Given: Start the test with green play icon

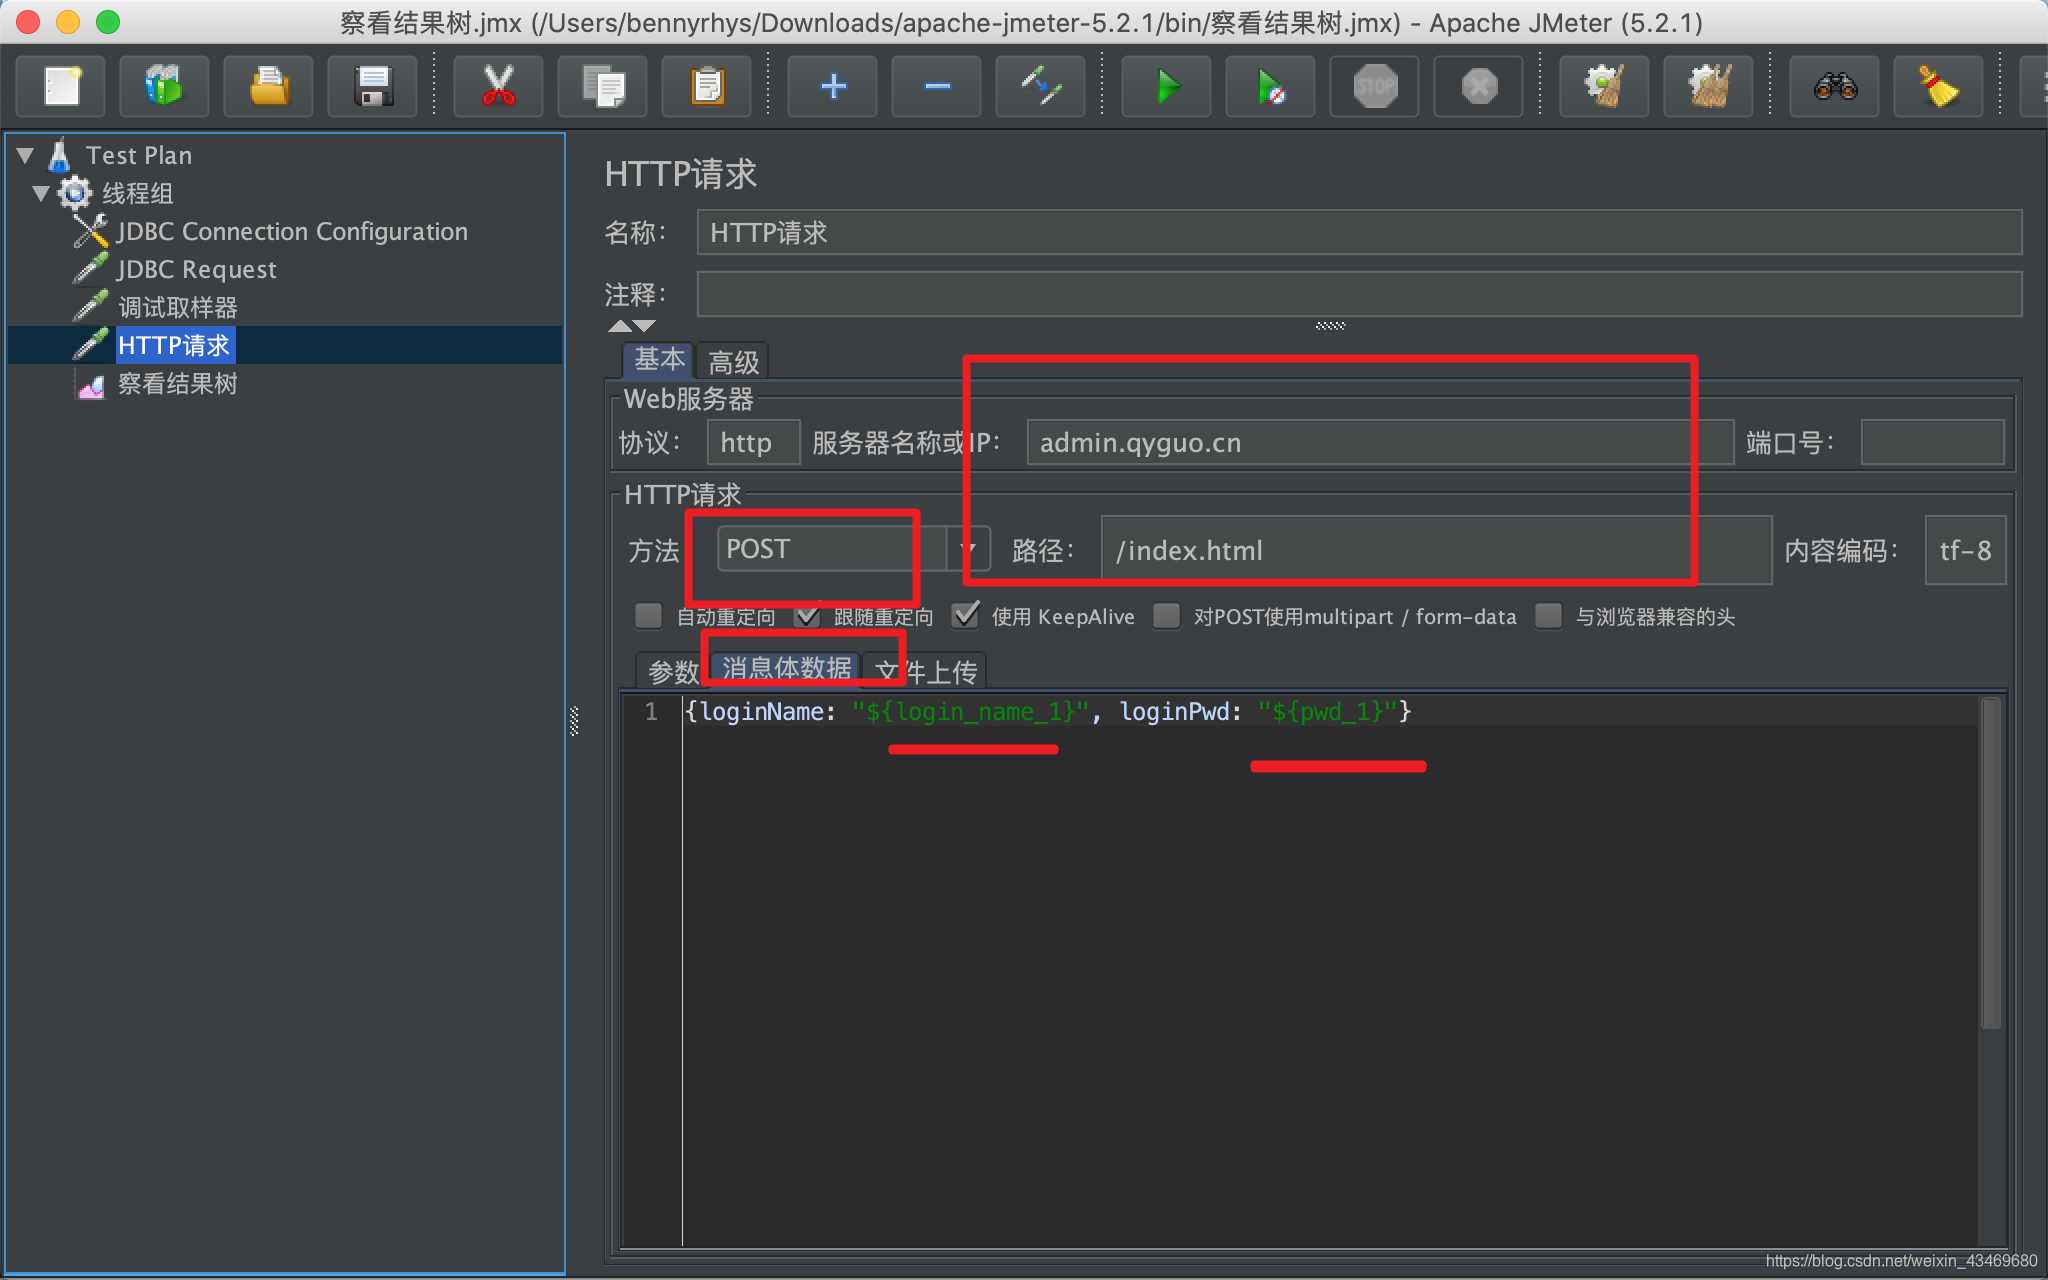Looking at the screenshot, I should pyautogui.click(x=1167, y=86).
